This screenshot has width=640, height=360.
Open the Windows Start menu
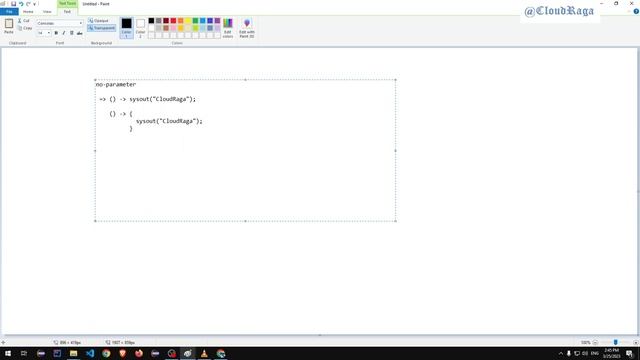(x=8, y=353)
